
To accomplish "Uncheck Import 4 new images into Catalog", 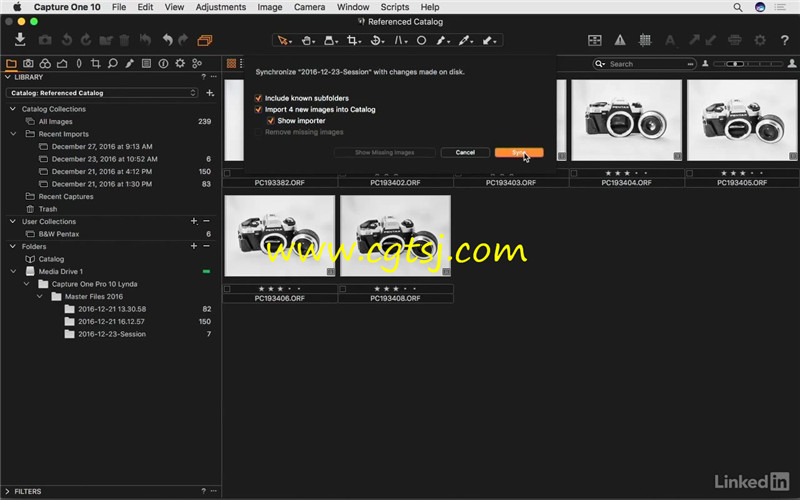I will pyautogui.click(x=258, y=109).
